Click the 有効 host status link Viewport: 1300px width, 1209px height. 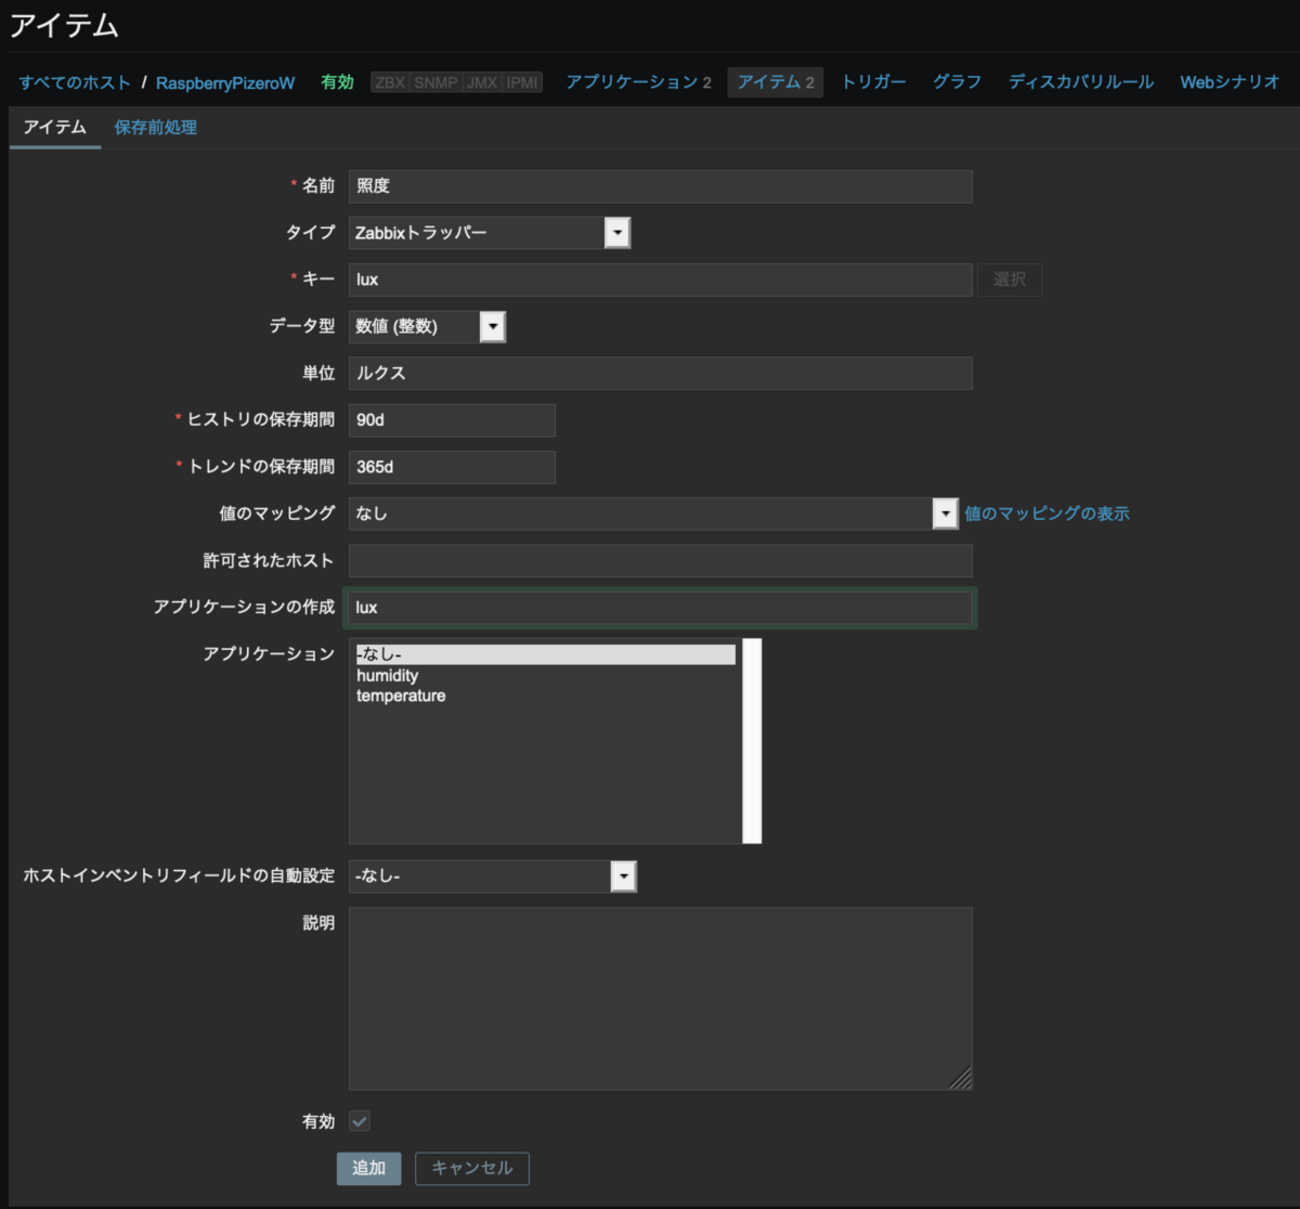pos(337,82)
